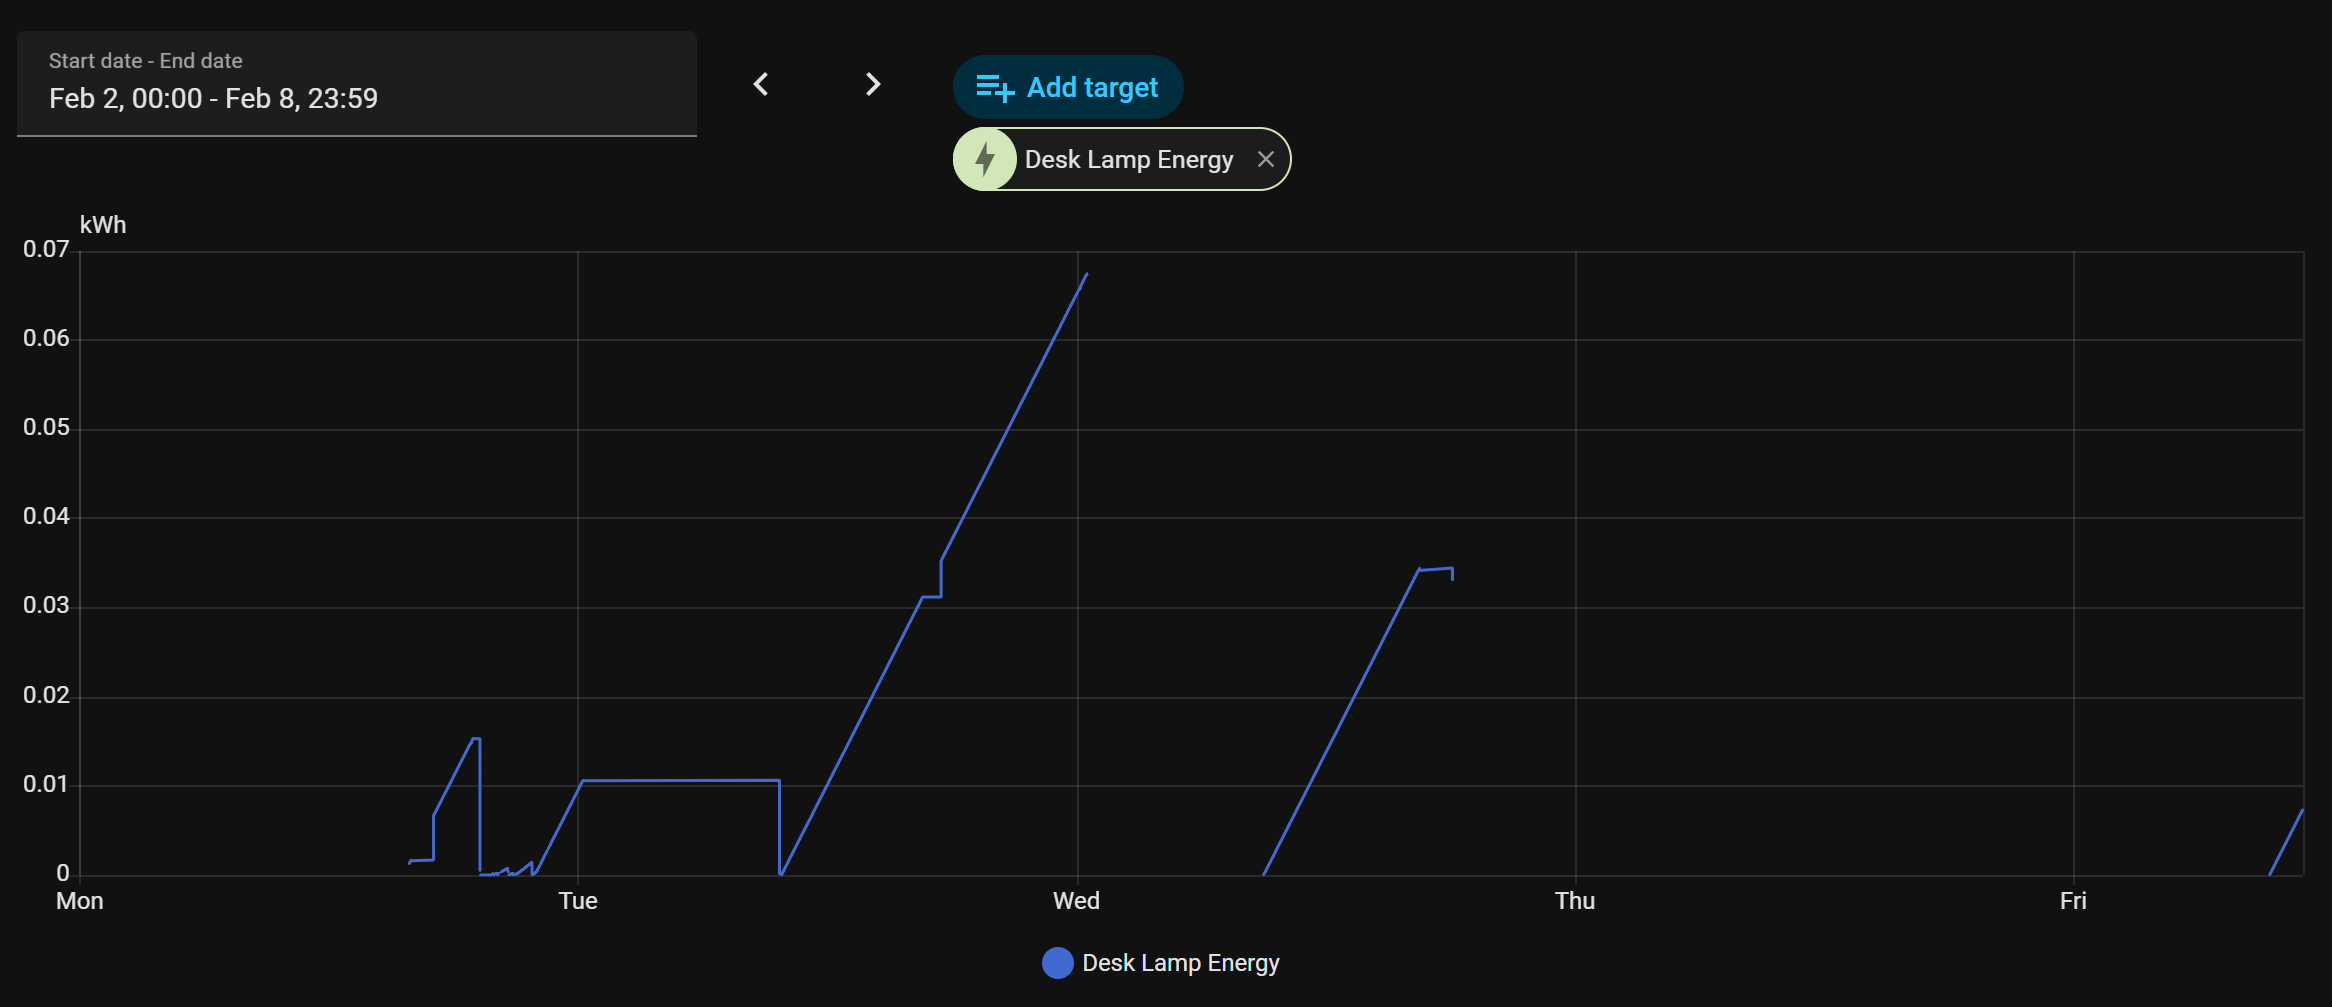Click the kWh unit label

[103, 225]
